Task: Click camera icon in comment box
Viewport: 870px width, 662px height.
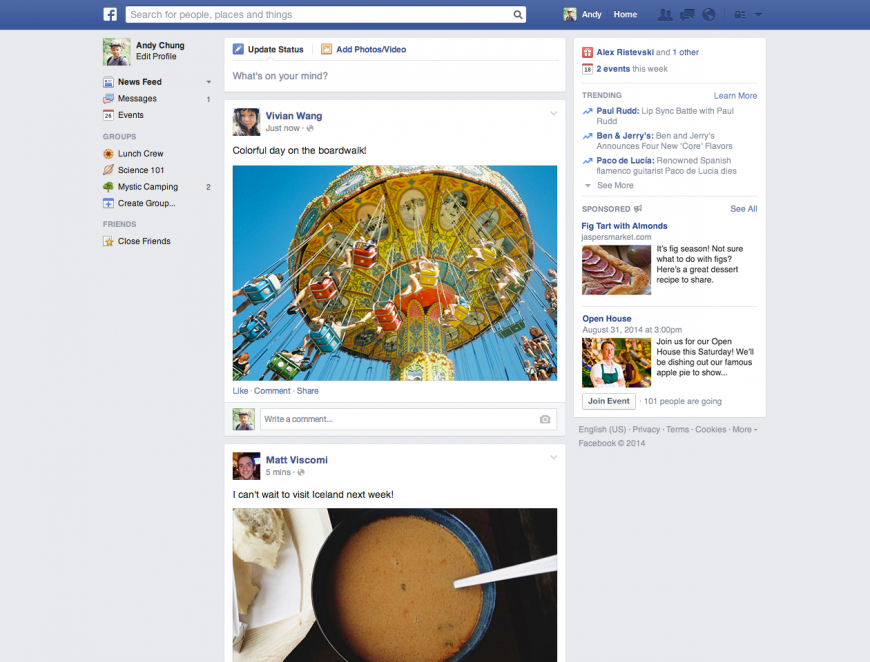Action: (x=545, y=420)
